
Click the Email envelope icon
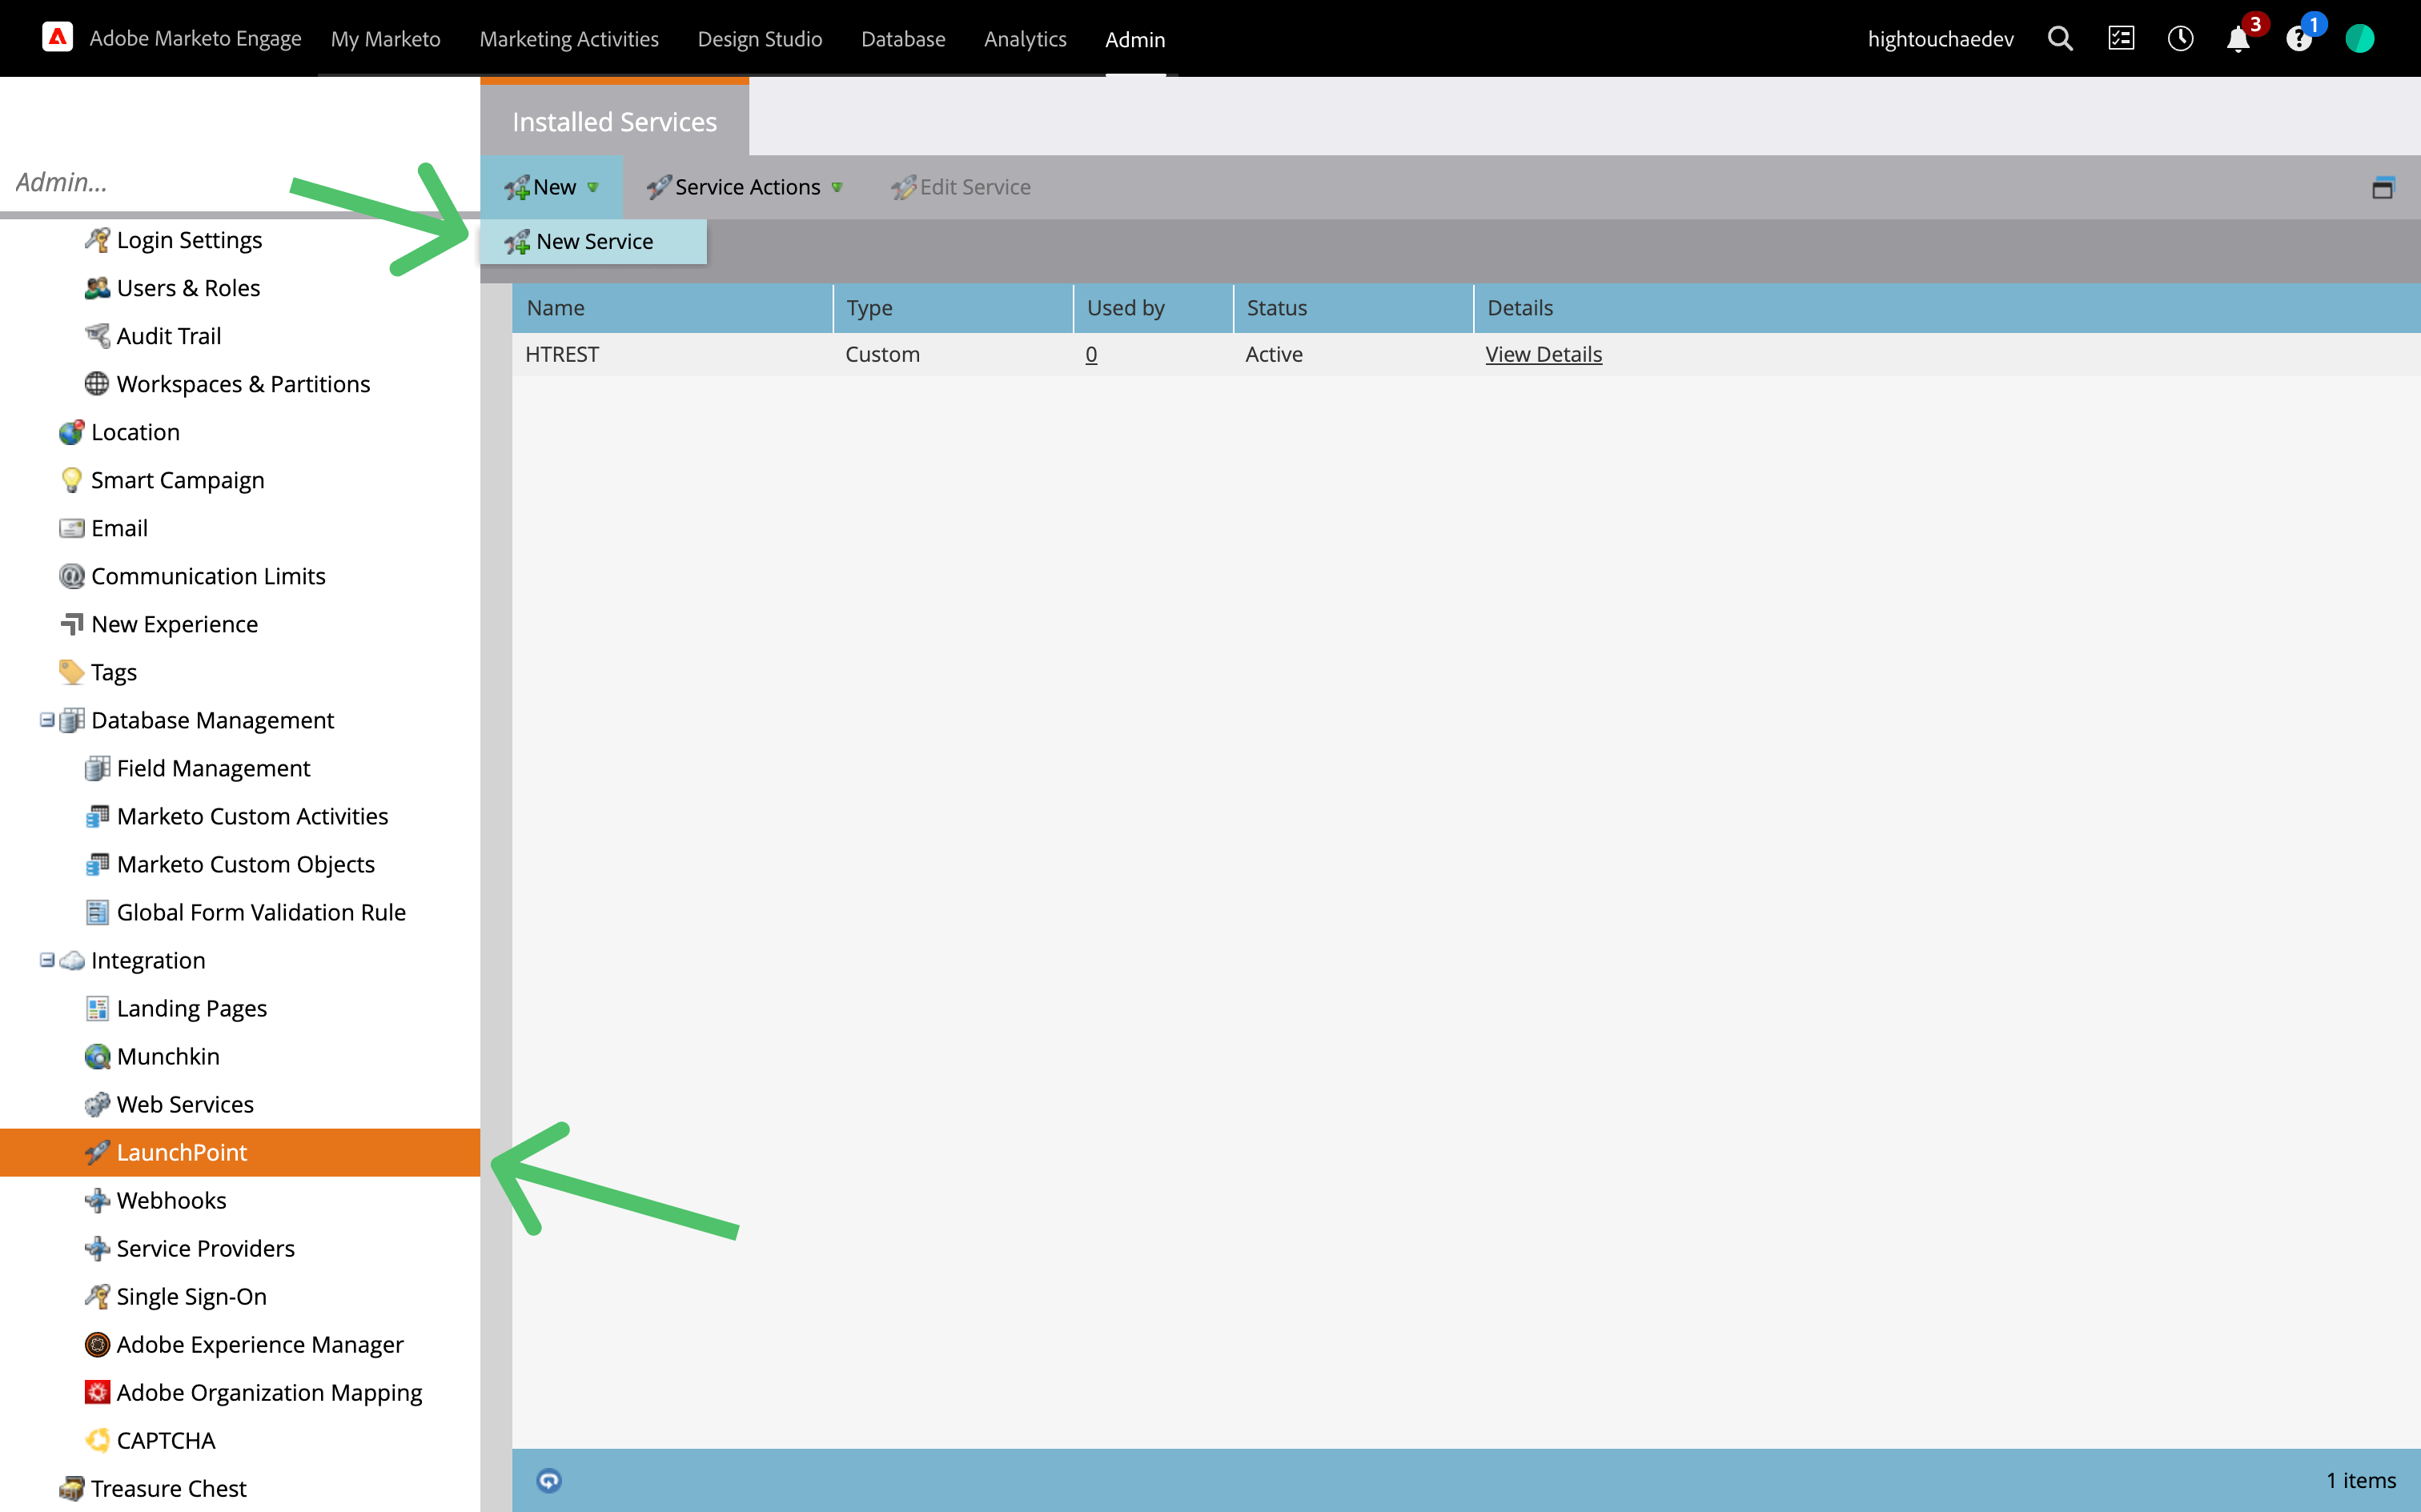point(71,528)
